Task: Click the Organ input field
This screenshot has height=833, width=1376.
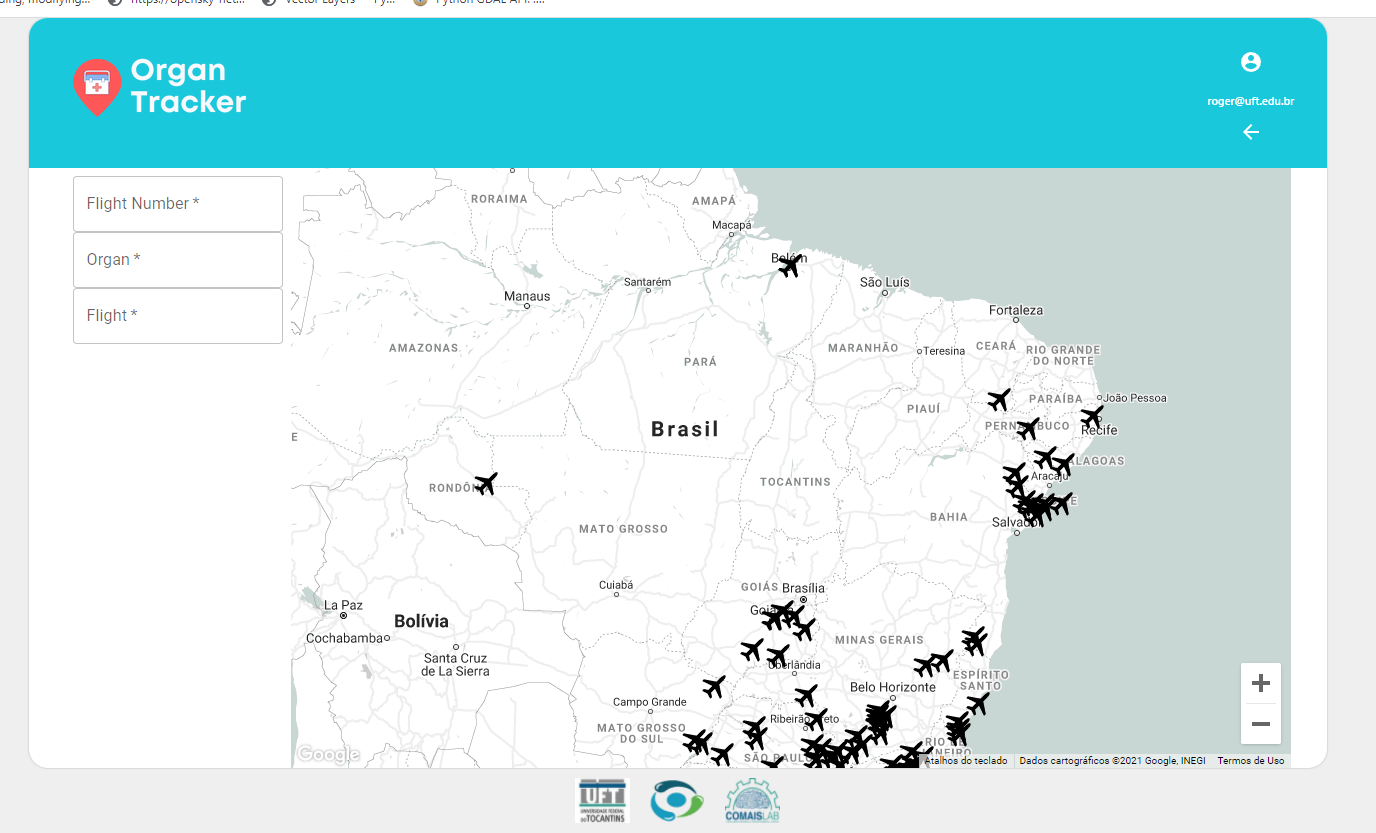Action: coord(178,260)
